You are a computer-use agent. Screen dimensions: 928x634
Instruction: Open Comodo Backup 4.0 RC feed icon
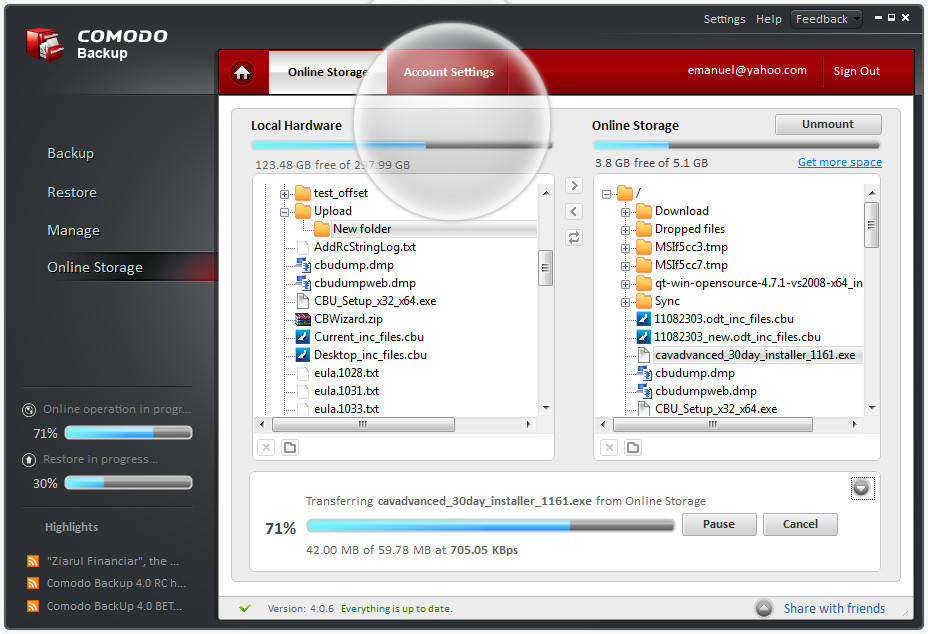pos(33,583)
